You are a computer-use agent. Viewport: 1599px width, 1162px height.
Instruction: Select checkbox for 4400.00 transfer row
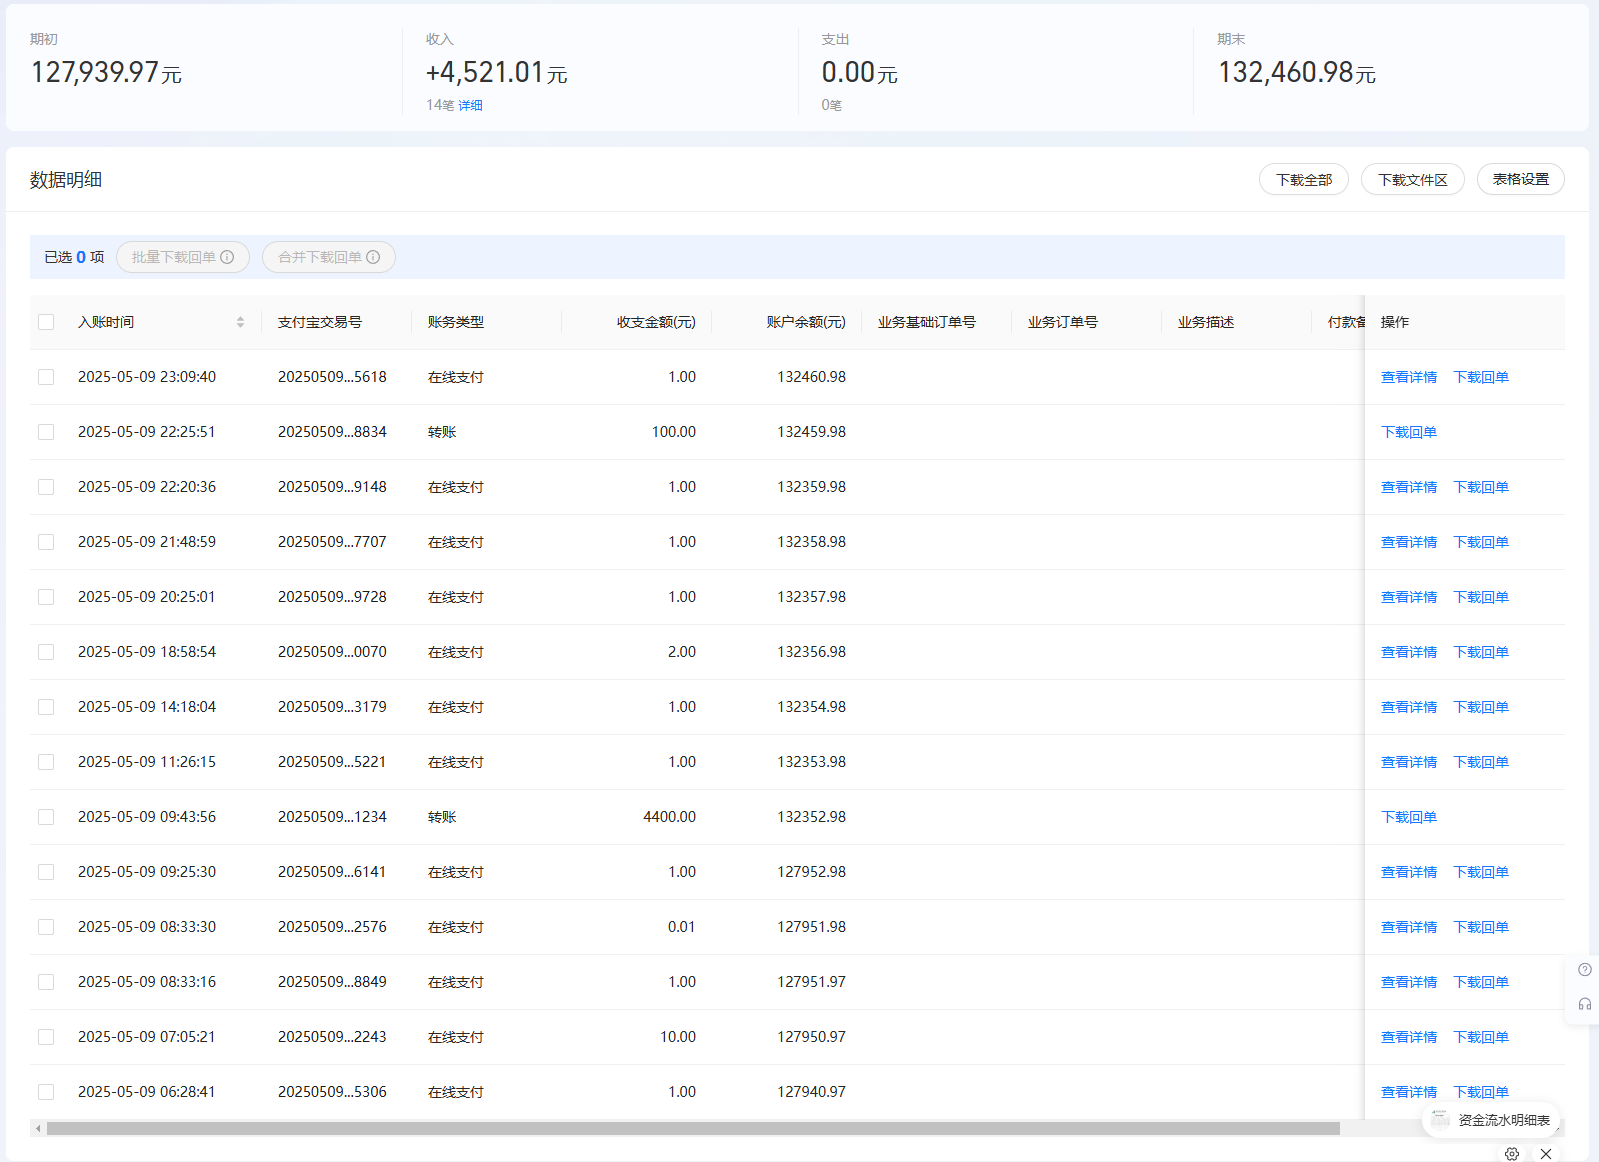coord(46,817)
